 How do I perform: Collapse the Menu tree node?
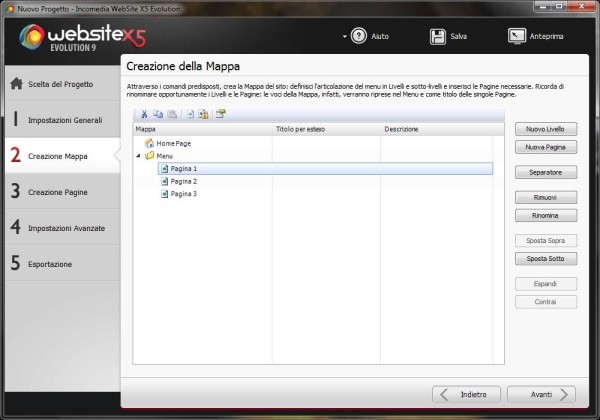(x=138, y=157)
